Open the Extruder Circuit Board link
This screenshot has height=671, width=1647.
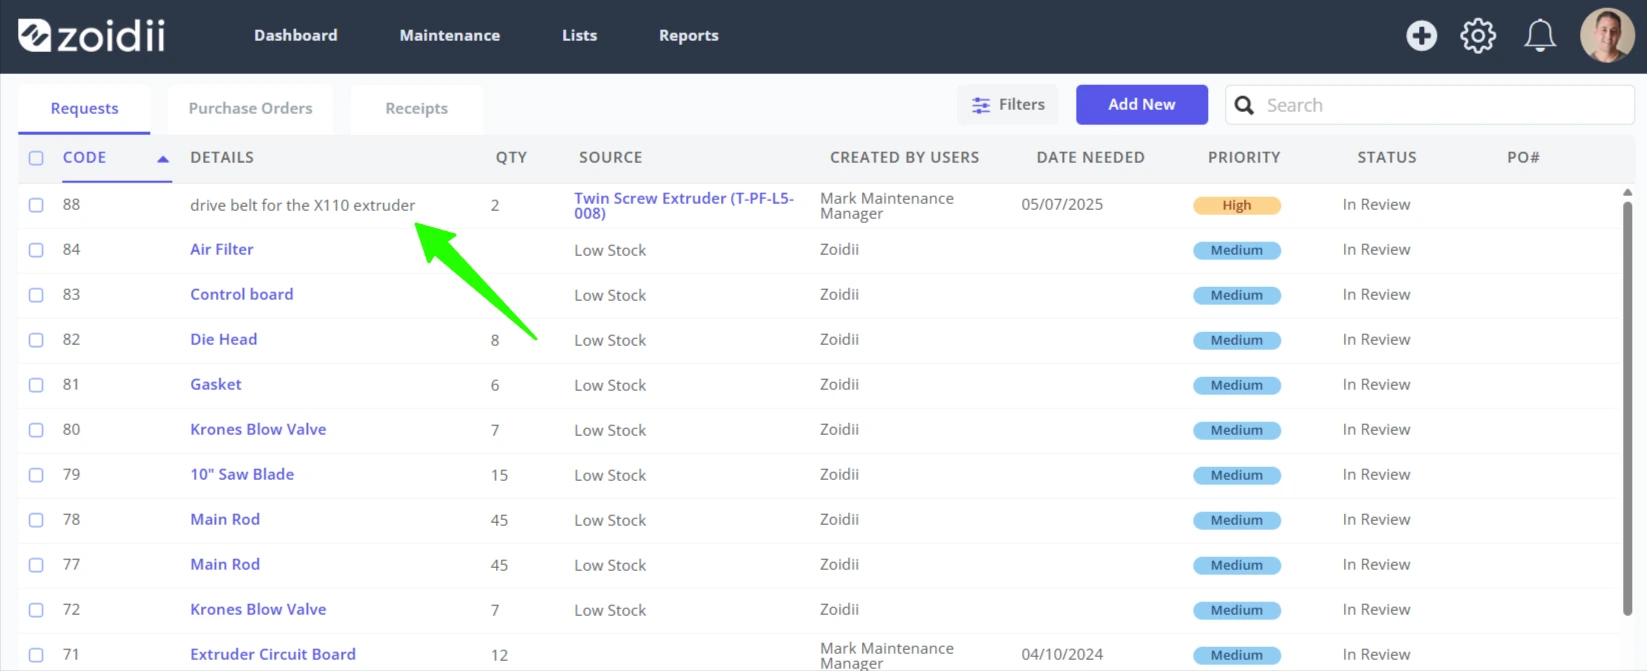(273, 655)
